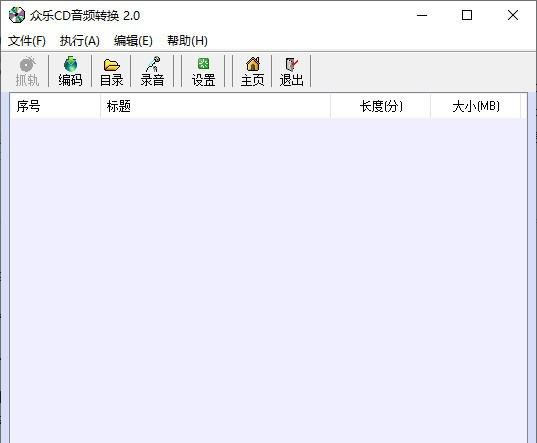Open the 编辑(E) menu
537x443 pixels.
[x=133, y=41]
